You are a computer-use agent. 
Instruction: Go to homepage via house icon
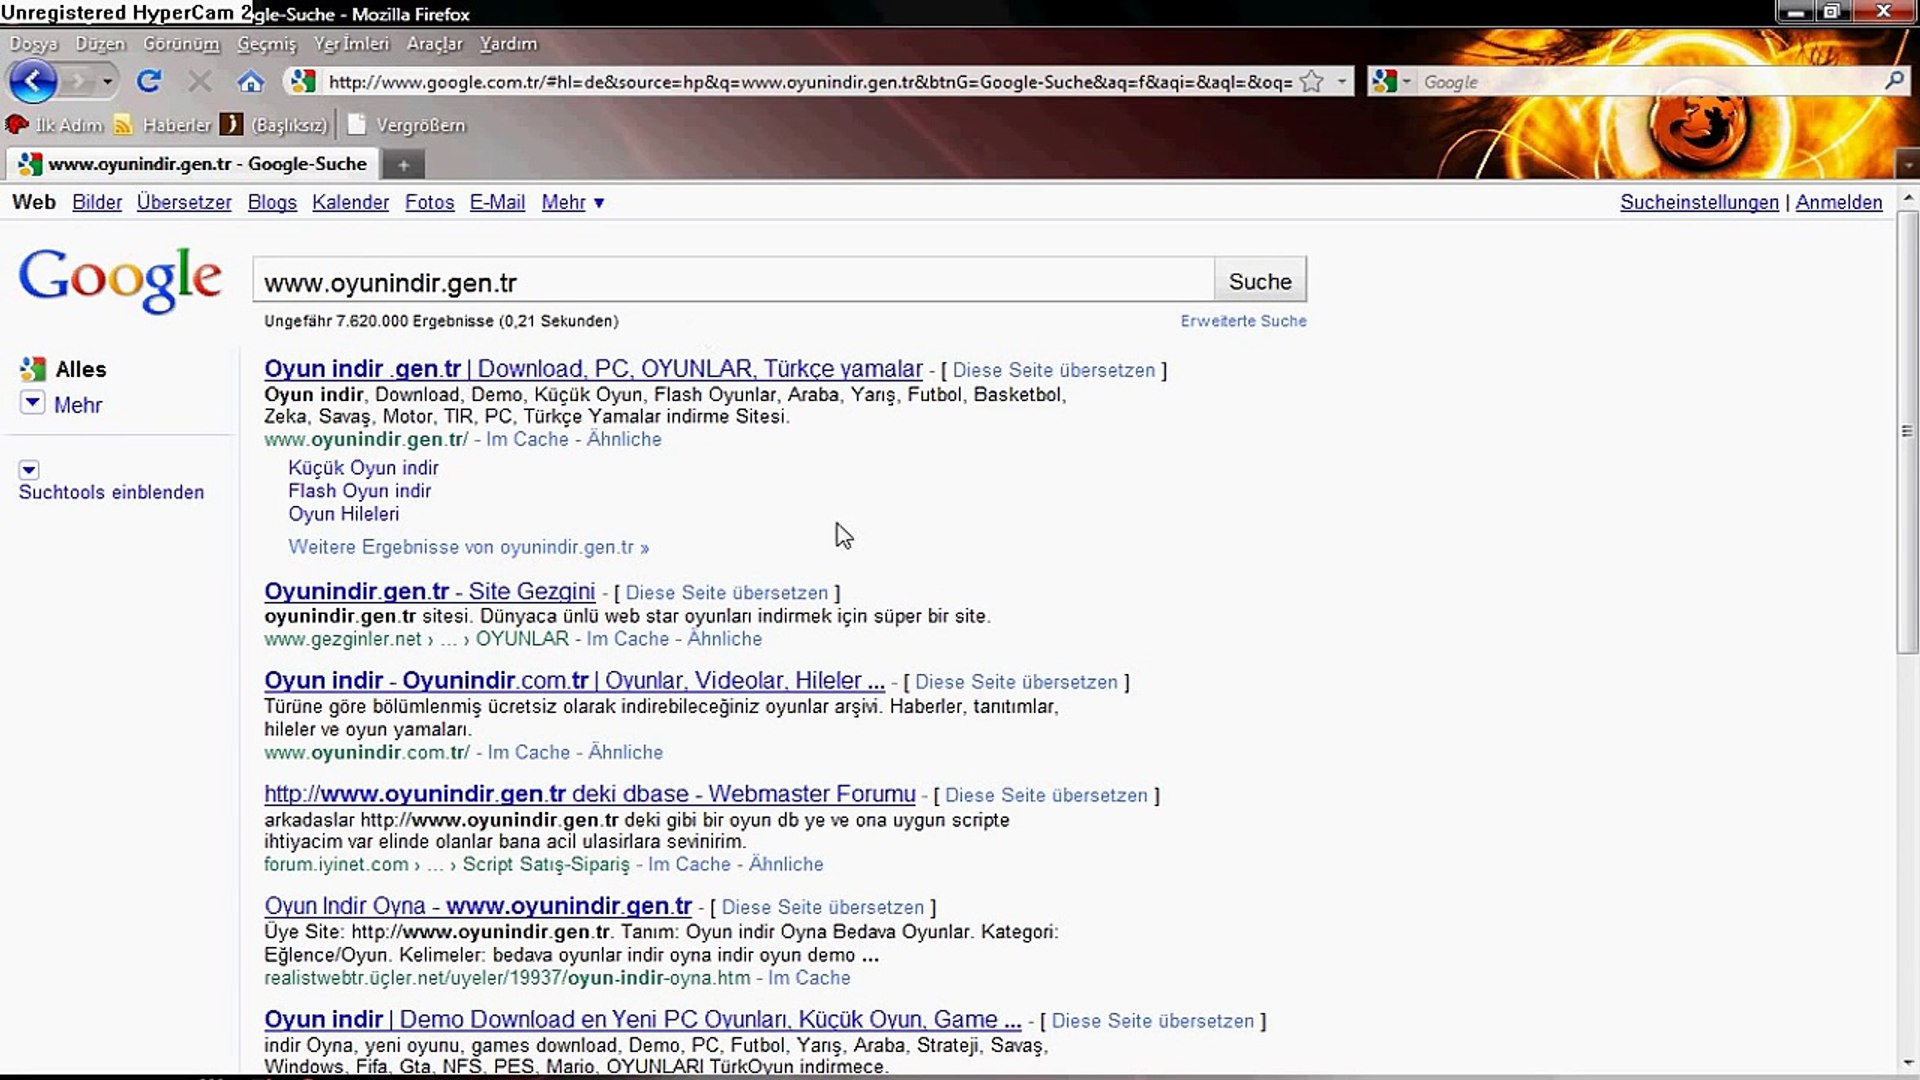click(250, 81)
